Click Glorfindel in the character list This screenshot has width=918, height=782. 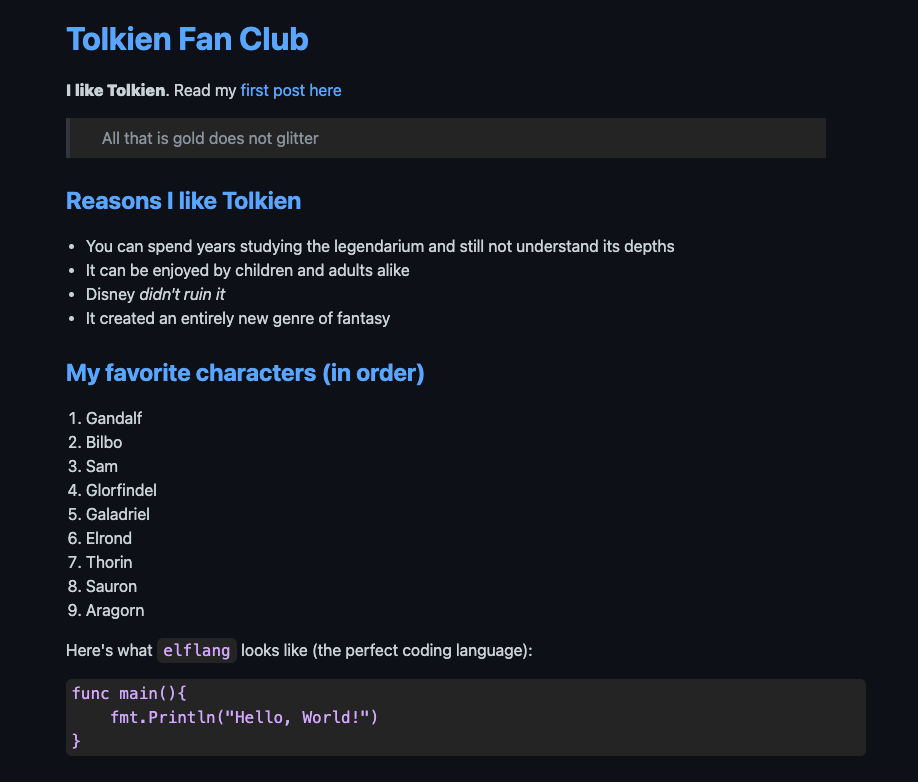(x=121, y=491)
